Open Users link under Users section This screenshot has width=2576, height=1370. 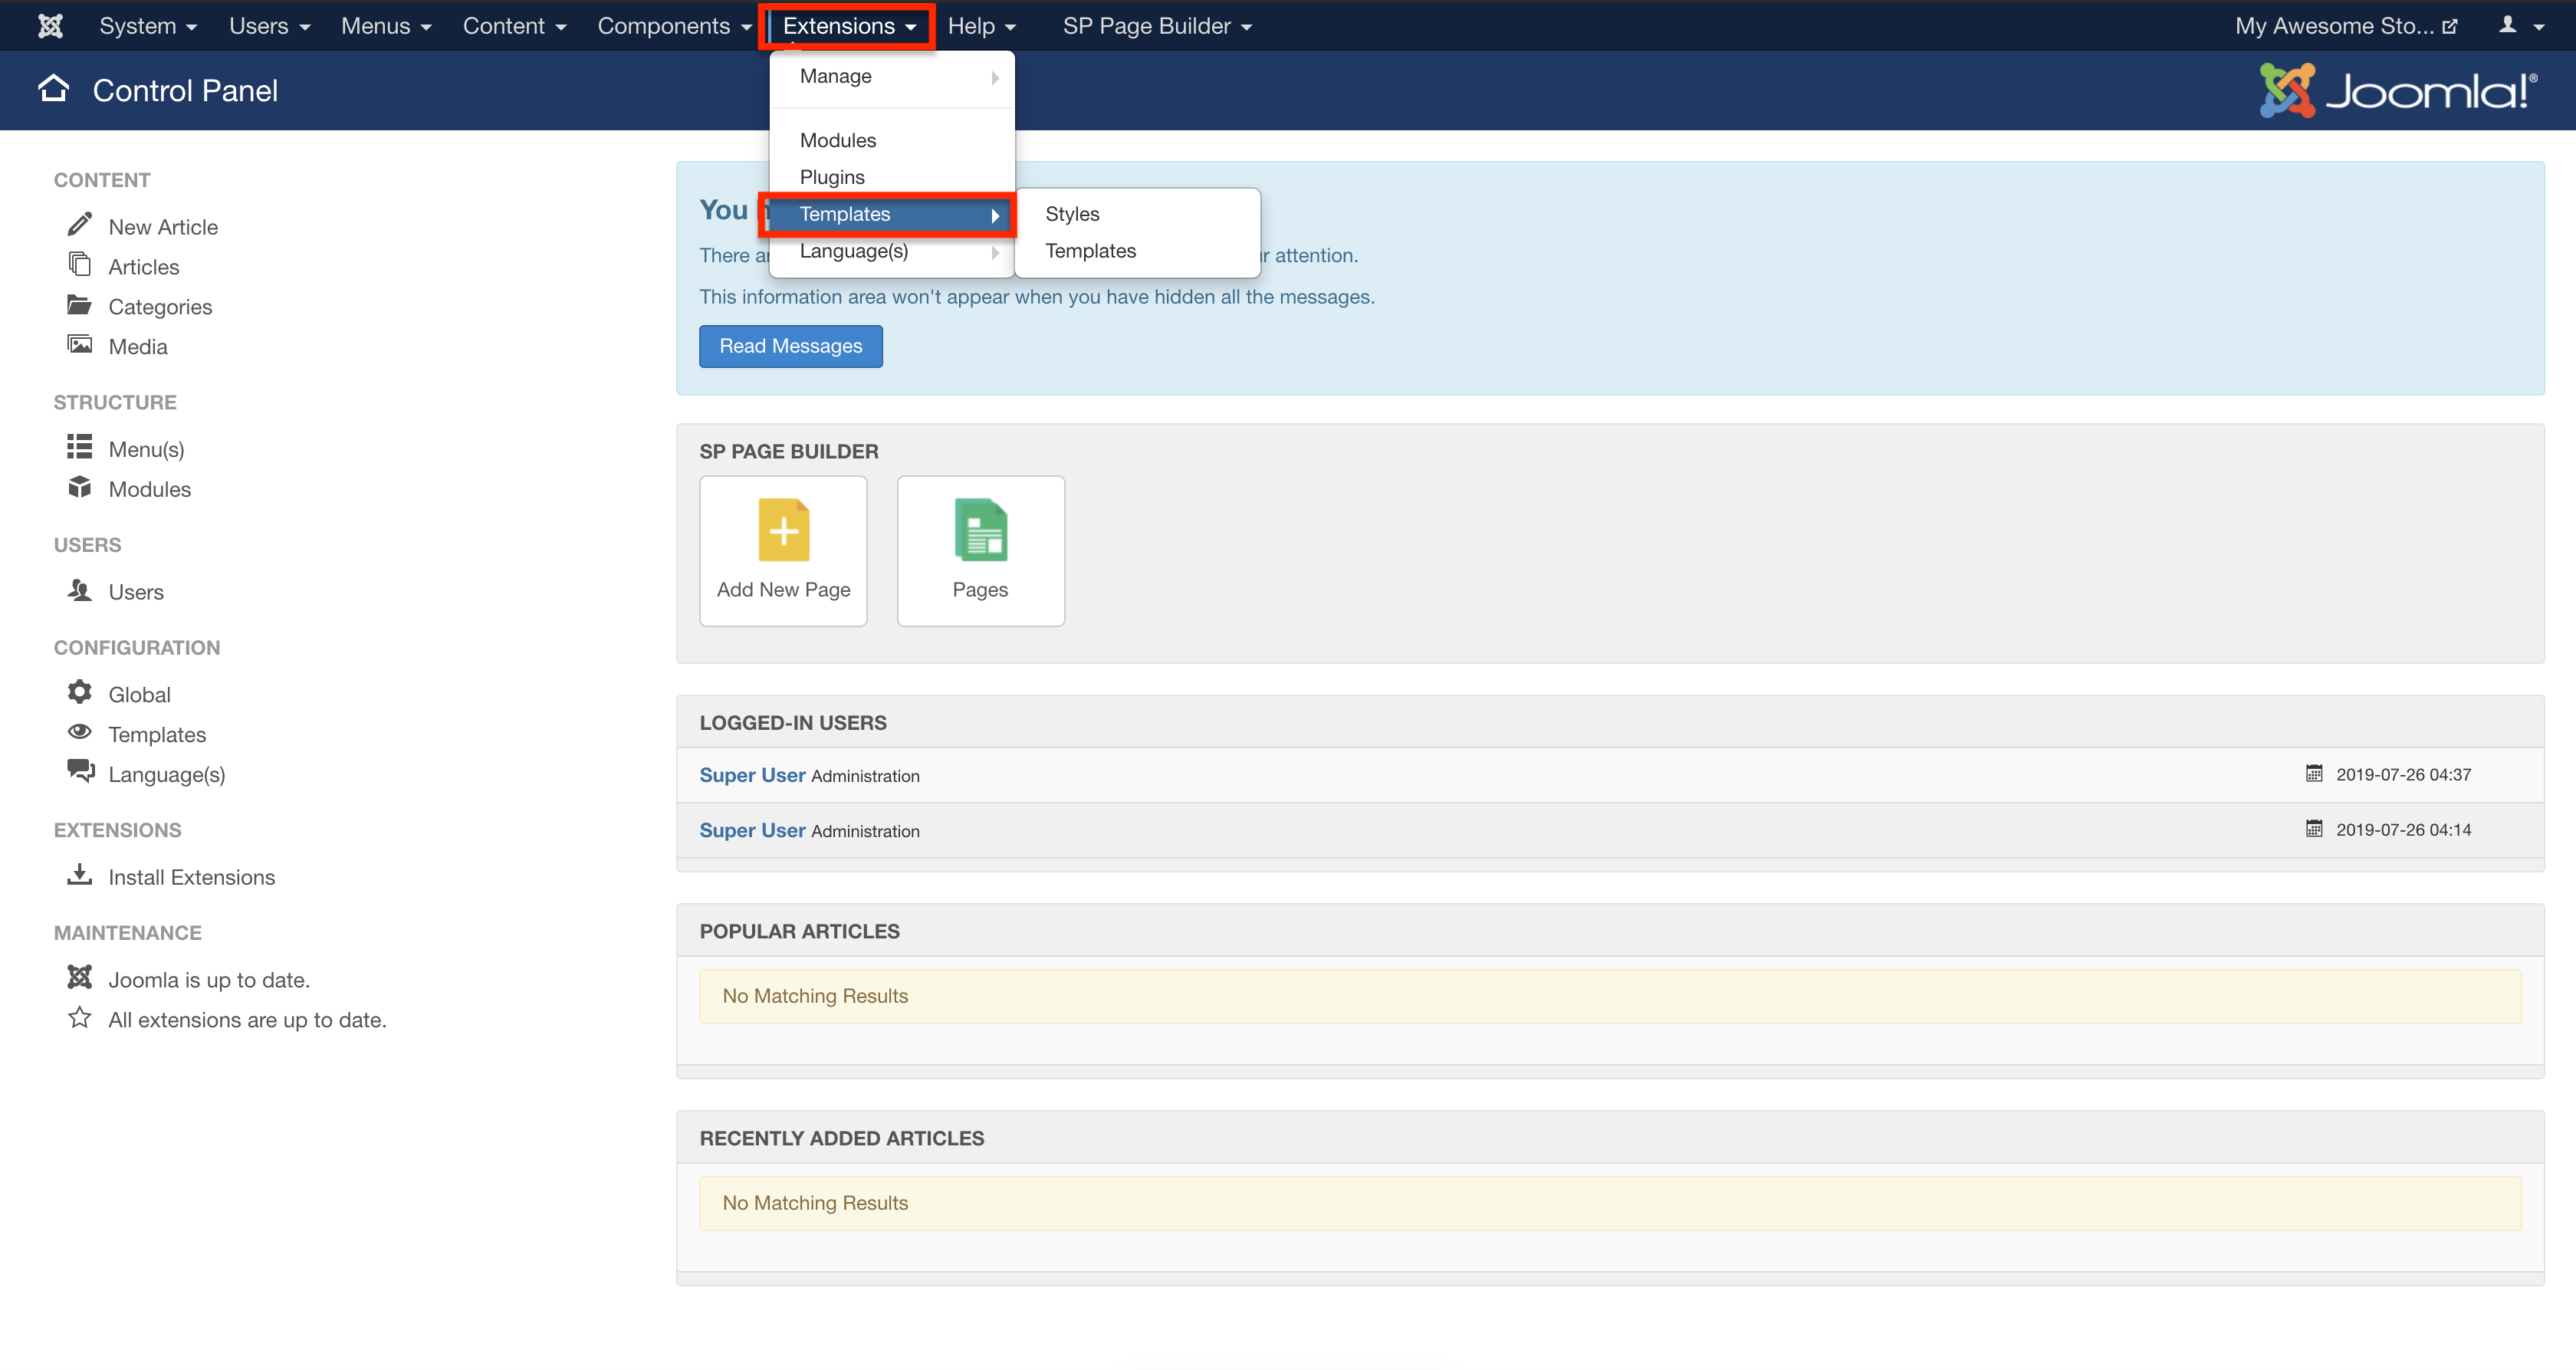tap(136, 592)
